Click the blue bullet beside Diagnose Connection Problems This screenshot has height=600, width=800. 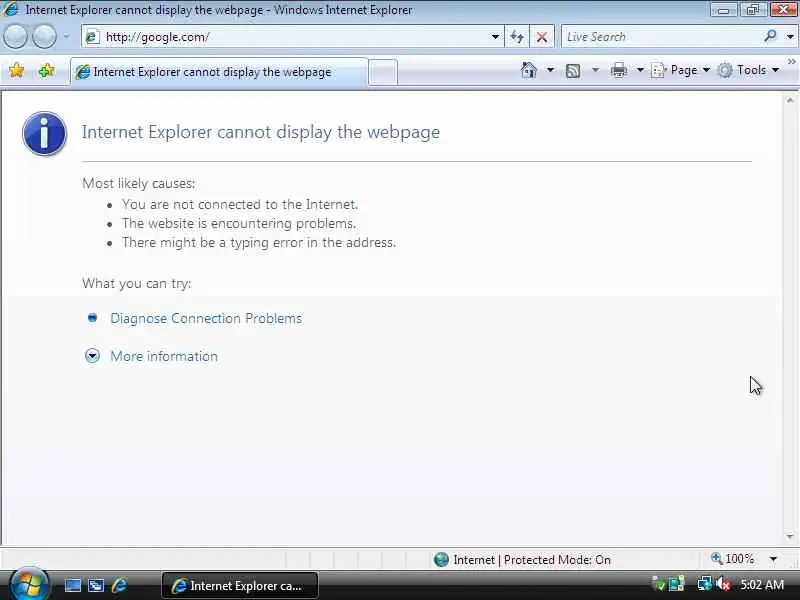pyautogui.click(x=92, y=318)
